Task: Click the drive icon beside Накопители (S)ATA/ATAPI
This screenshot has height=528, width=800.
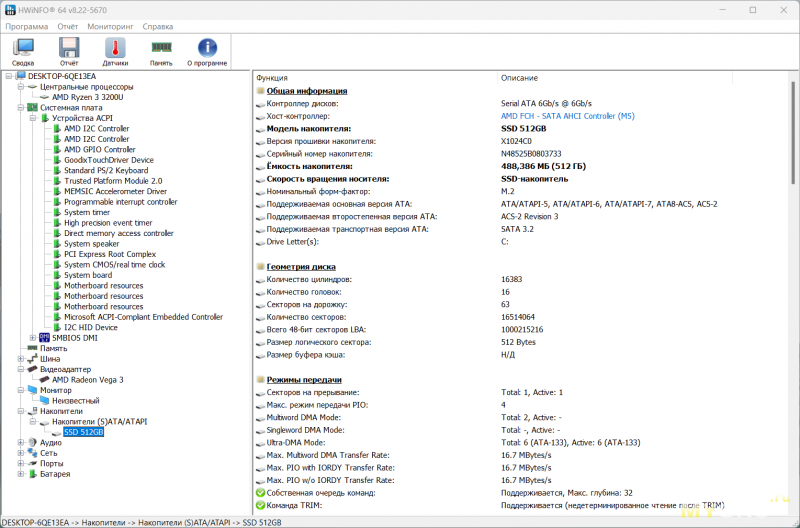Action: 44,422
